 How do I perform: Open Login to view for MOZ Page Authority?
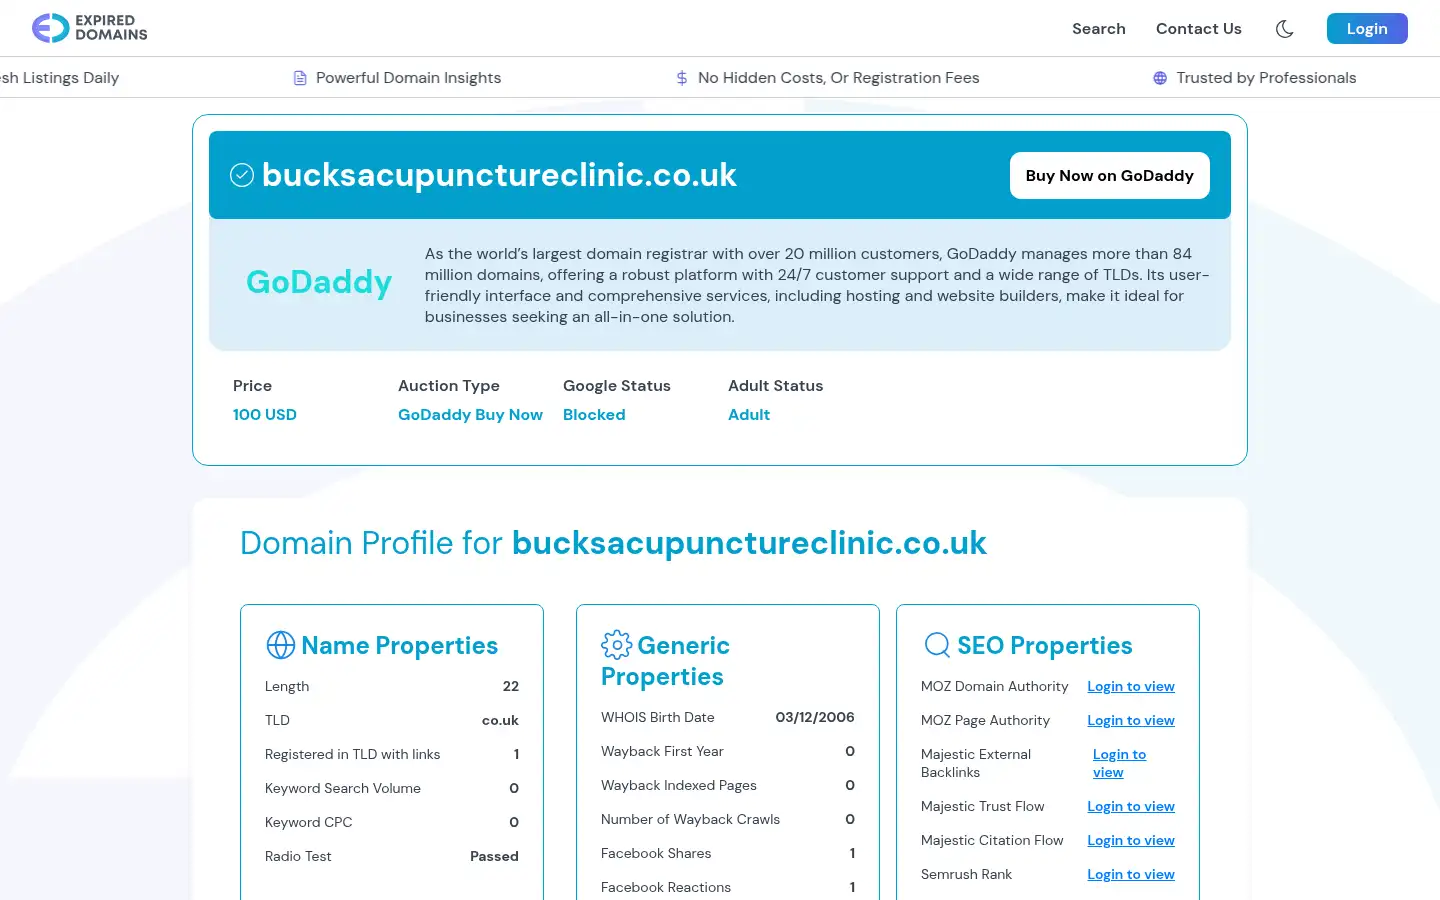tap(1131, 720)
